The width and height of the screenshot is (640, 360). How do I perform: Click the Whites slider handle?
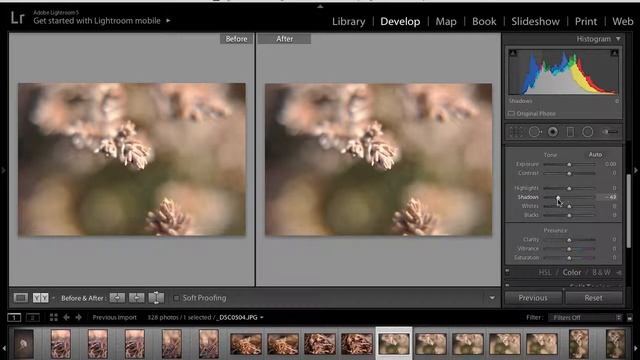click(x=569, y=206)
